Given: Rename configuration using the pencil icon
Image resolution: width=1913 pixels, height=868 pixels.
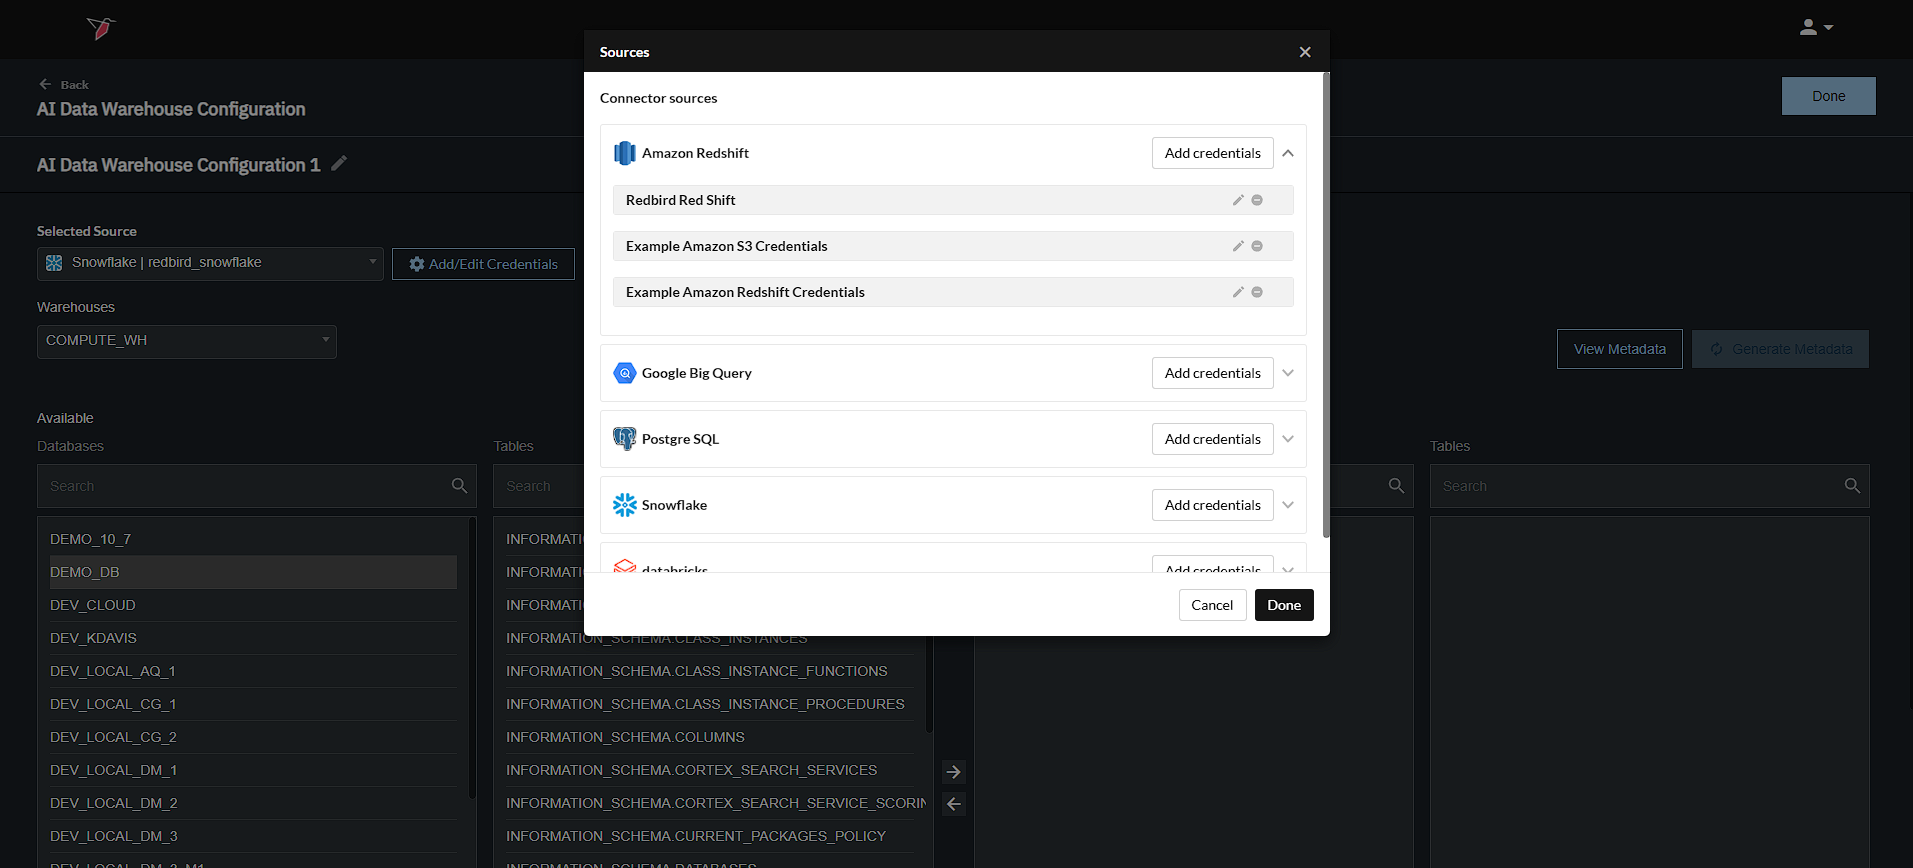Looking at the screenshot, I should tap(339, 163).
